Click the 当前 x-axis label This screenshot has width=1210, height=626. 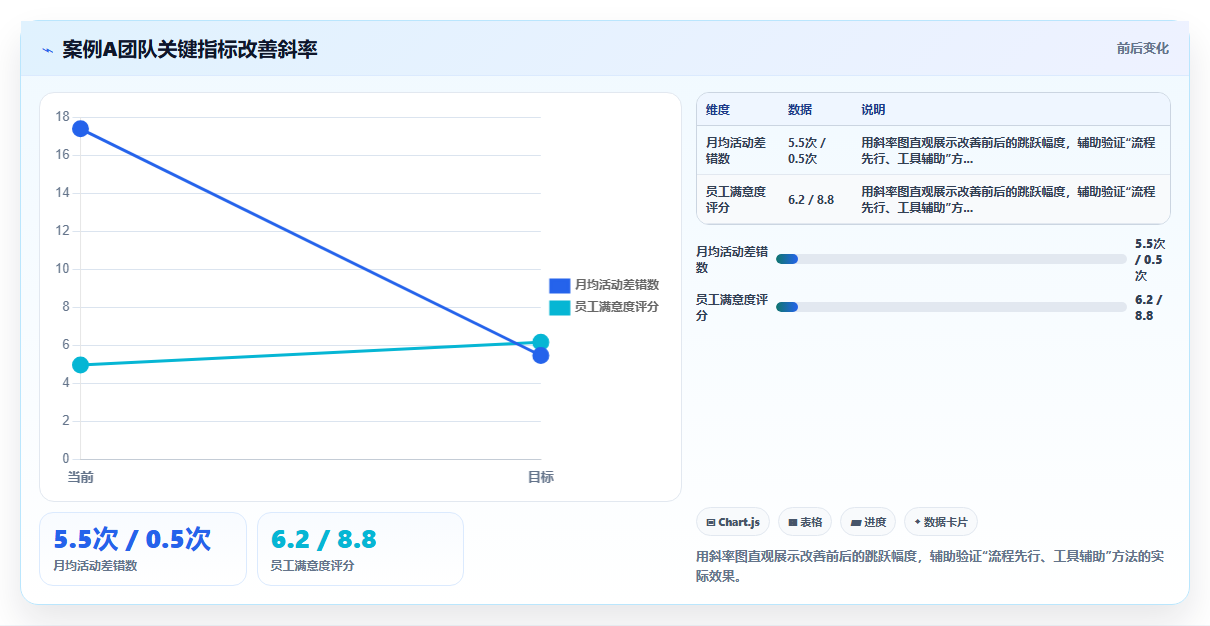click(x=81, y=477)
